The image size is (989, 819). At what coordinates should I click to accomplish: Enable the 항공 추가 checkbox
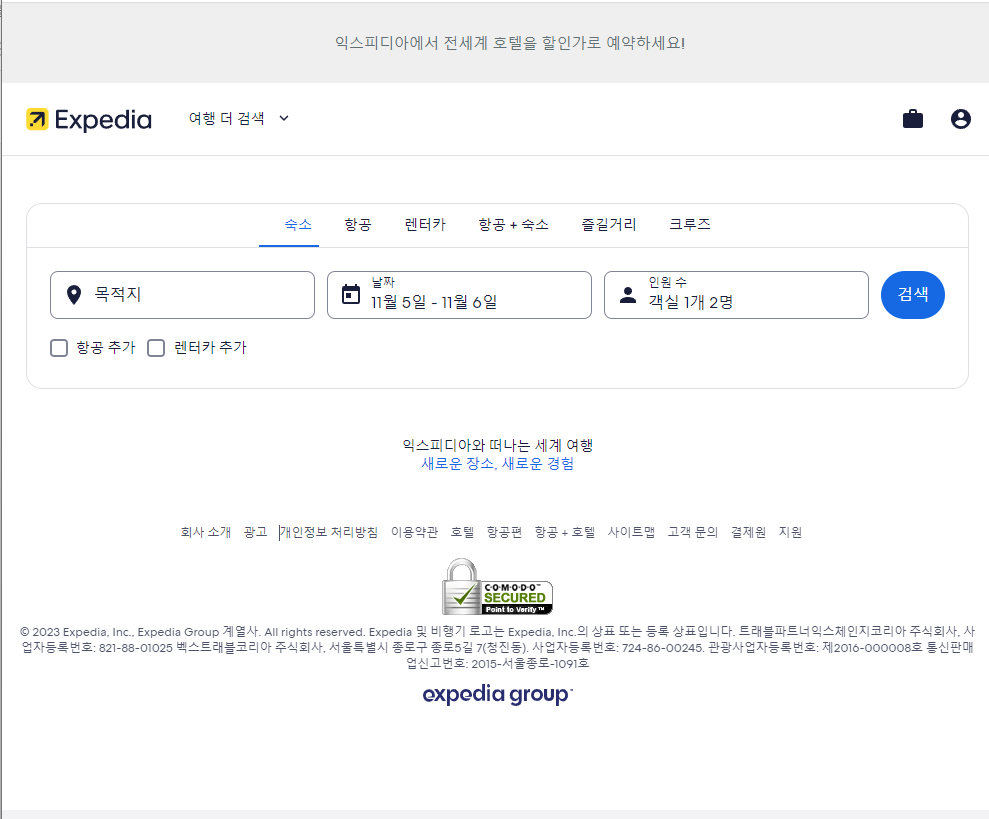[59, 347]
